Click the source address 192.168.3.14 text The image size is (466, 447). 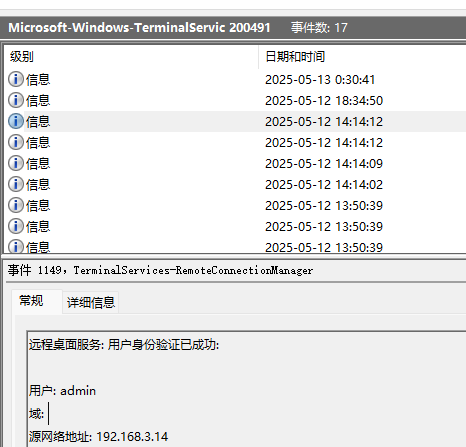pyautogui.click(x=132, y=437)
